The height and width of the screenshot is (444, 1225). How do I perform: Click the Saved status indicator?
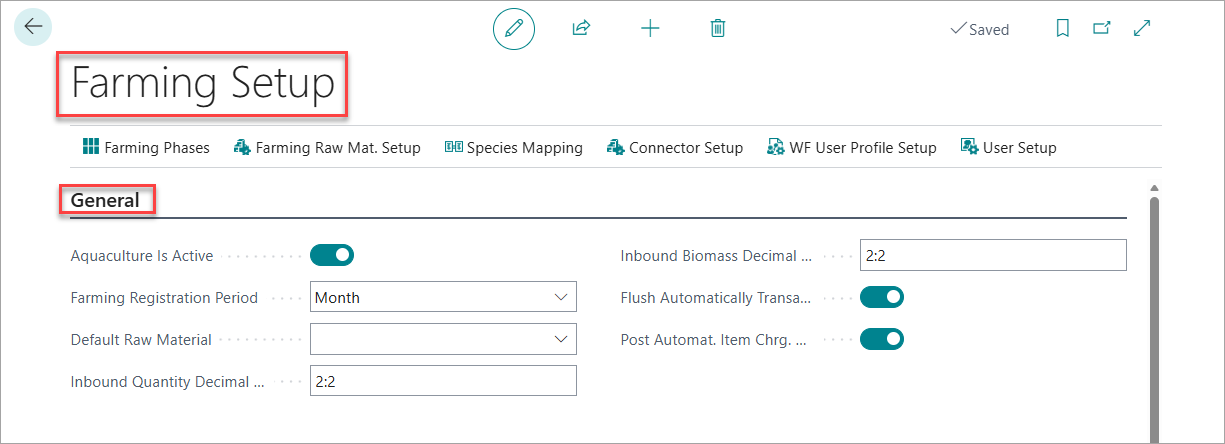[980, 29]
